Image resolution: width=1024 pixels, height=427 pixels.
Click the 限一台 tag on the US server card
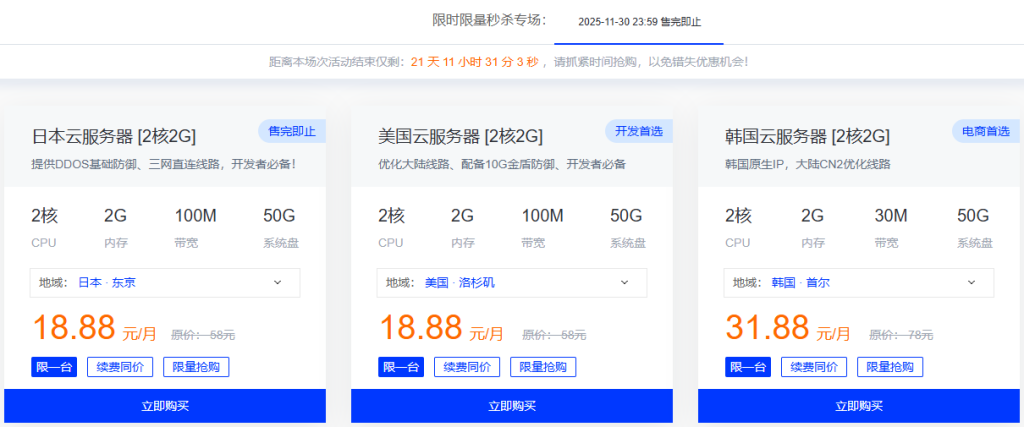click(401, 367)
